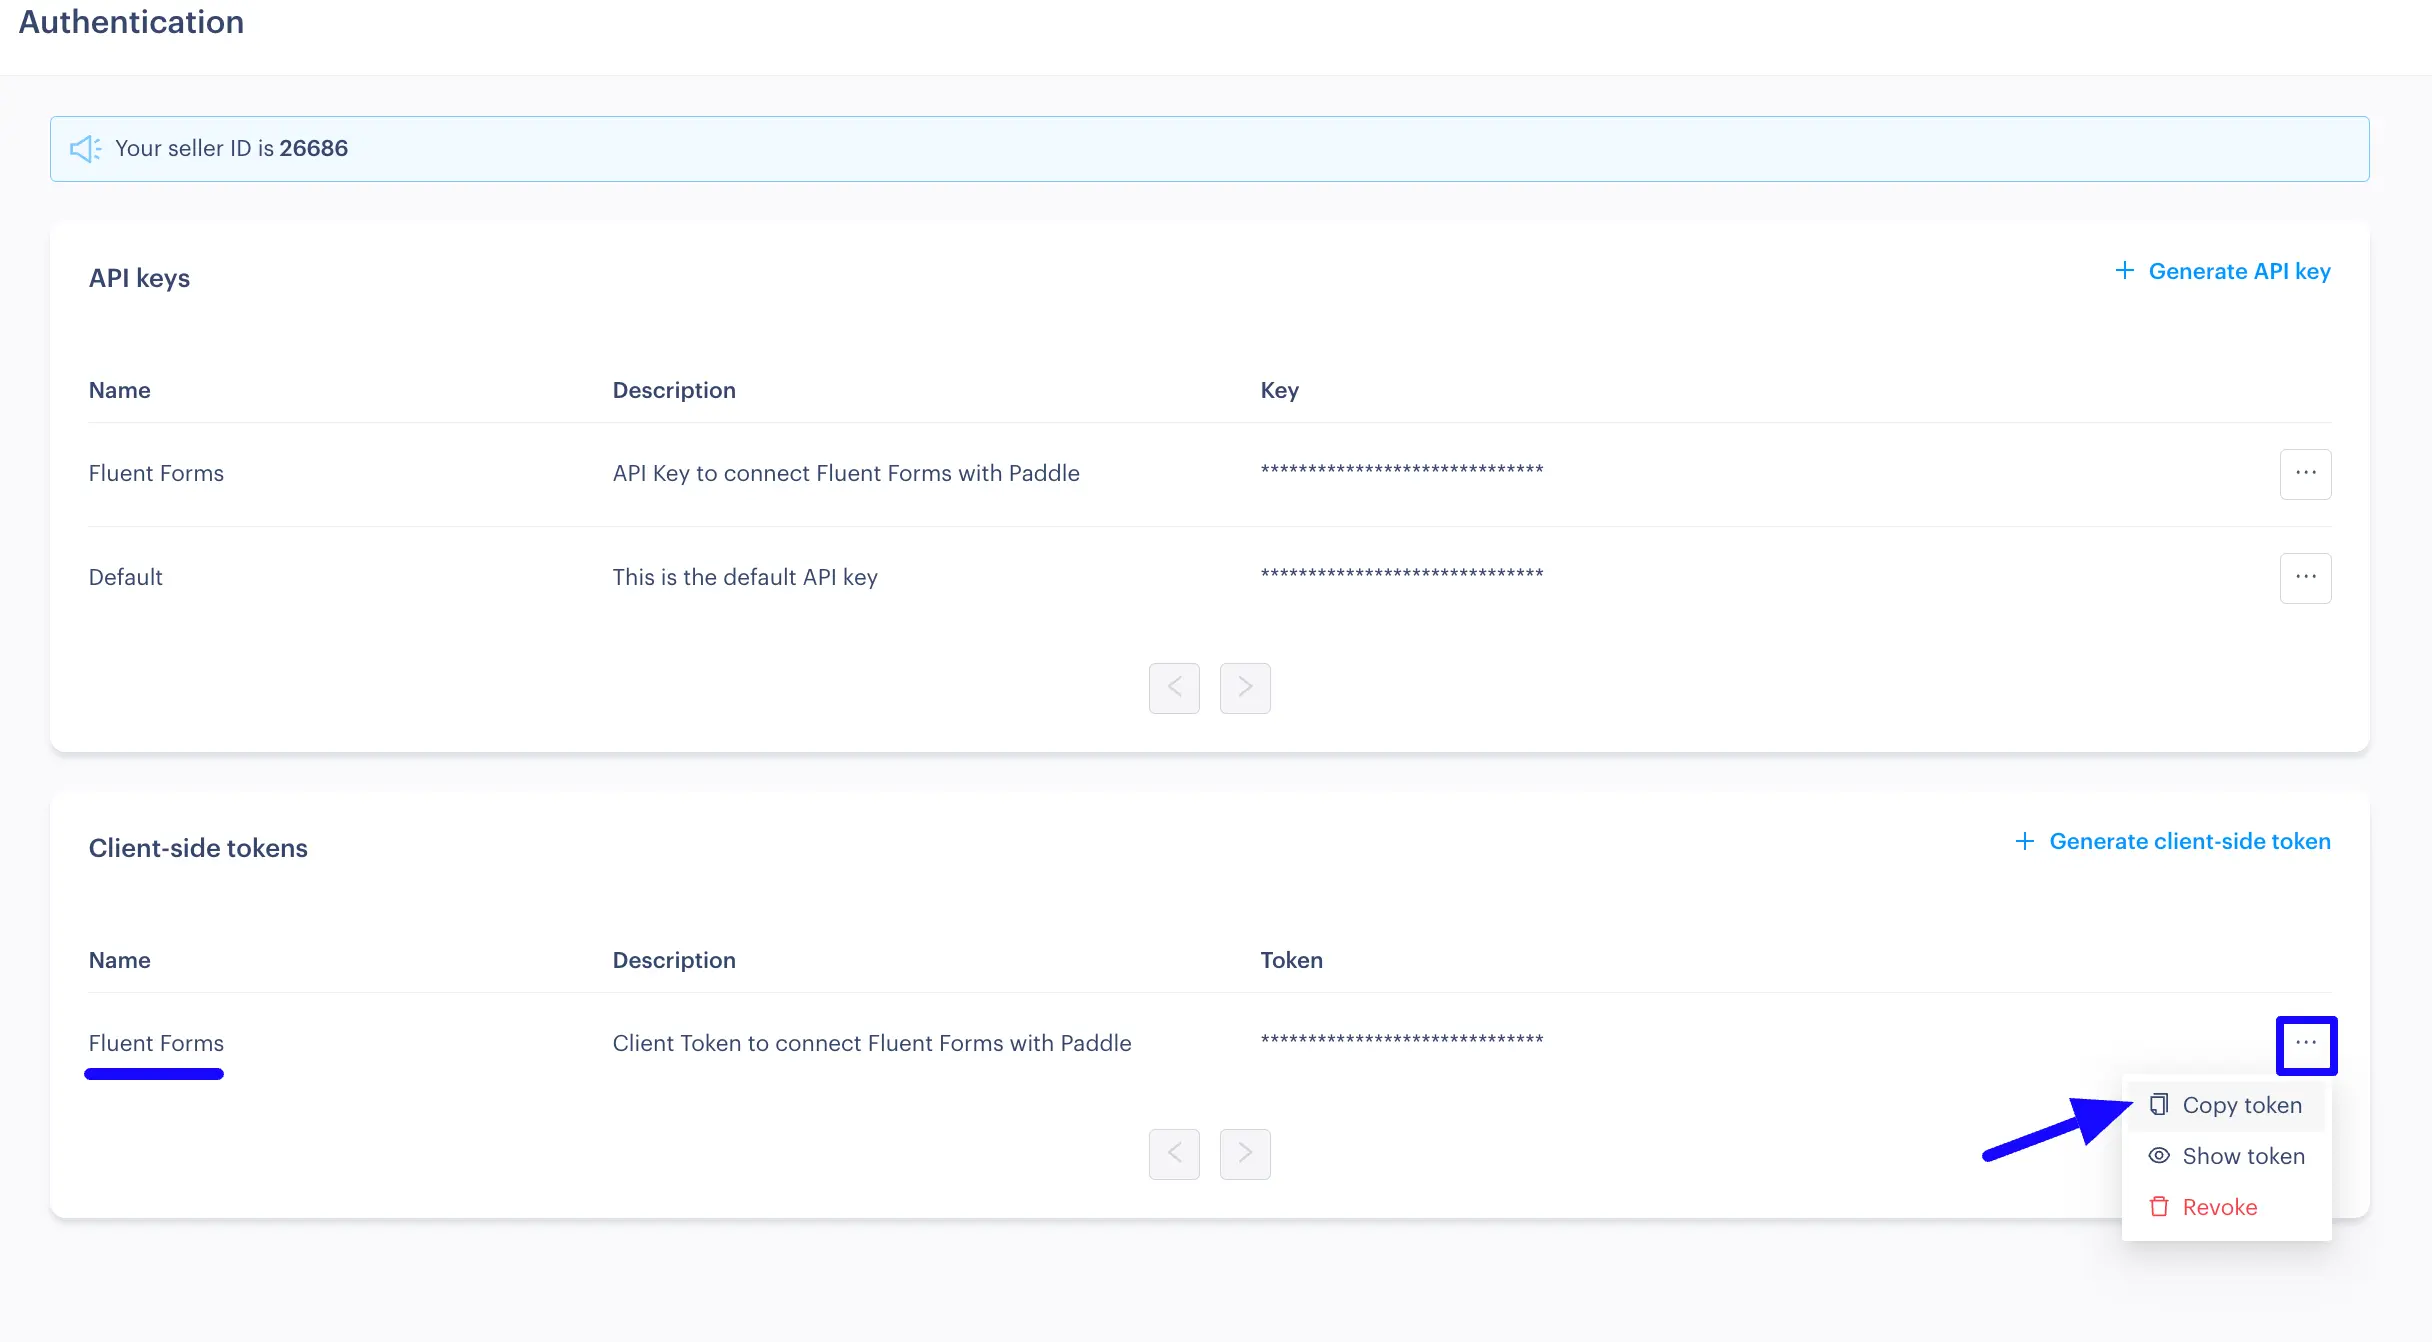
Task: Click Description header in API keys table
Action: 674,390
